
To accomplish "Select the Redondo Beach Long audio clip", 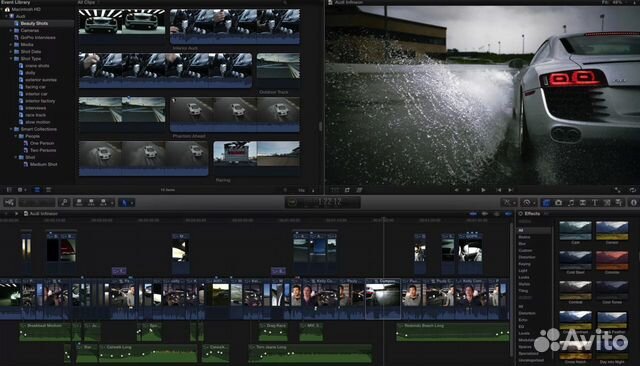I will (x=453, y=332).
